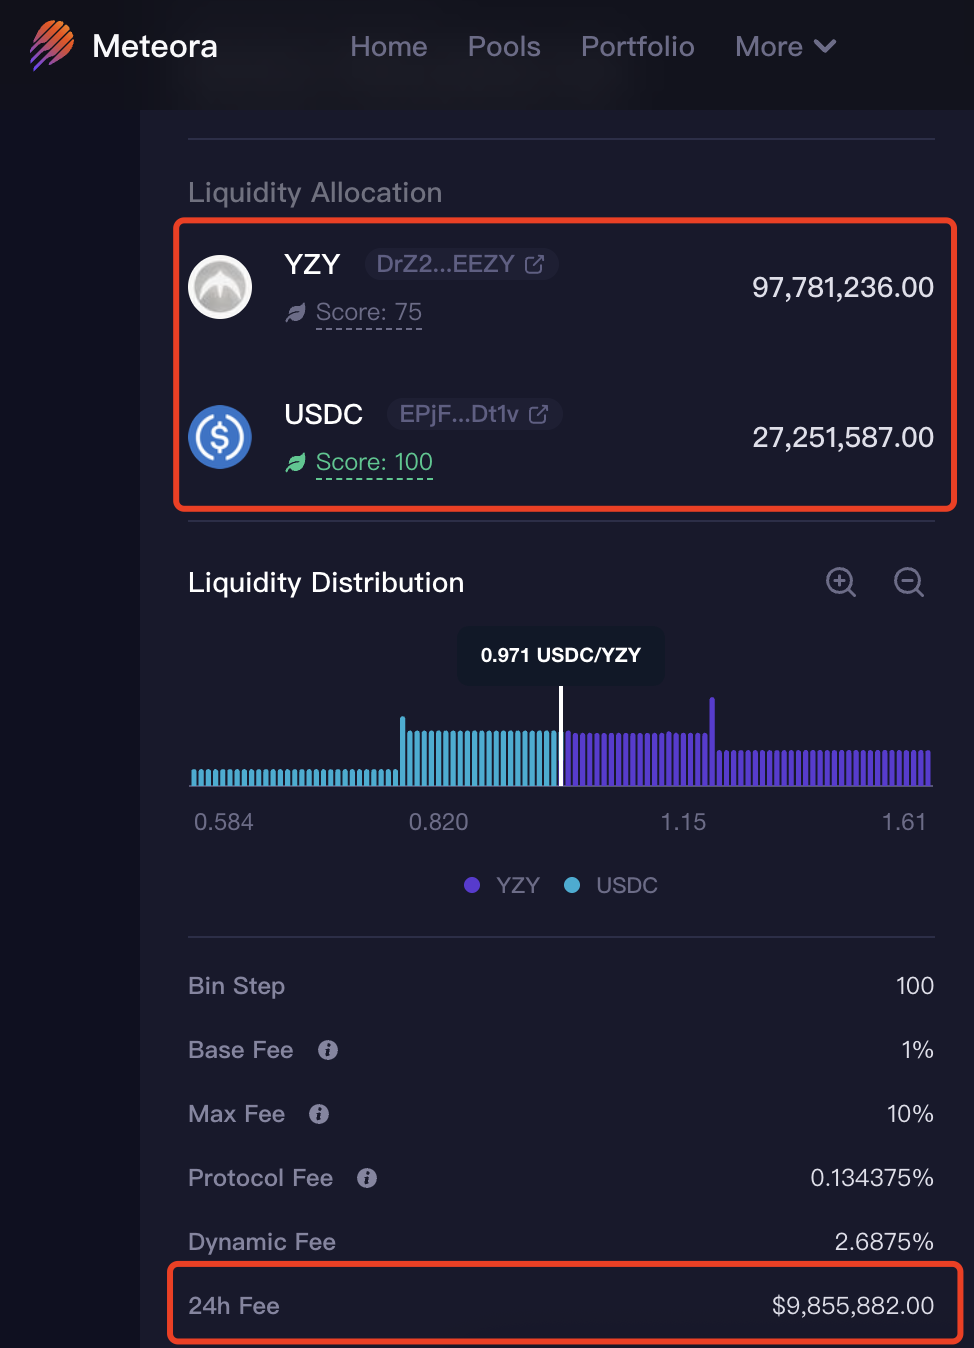Click the YZY Score: 75 label
Viewport: 974px width, 1348px height.
[x=368, y=313]
